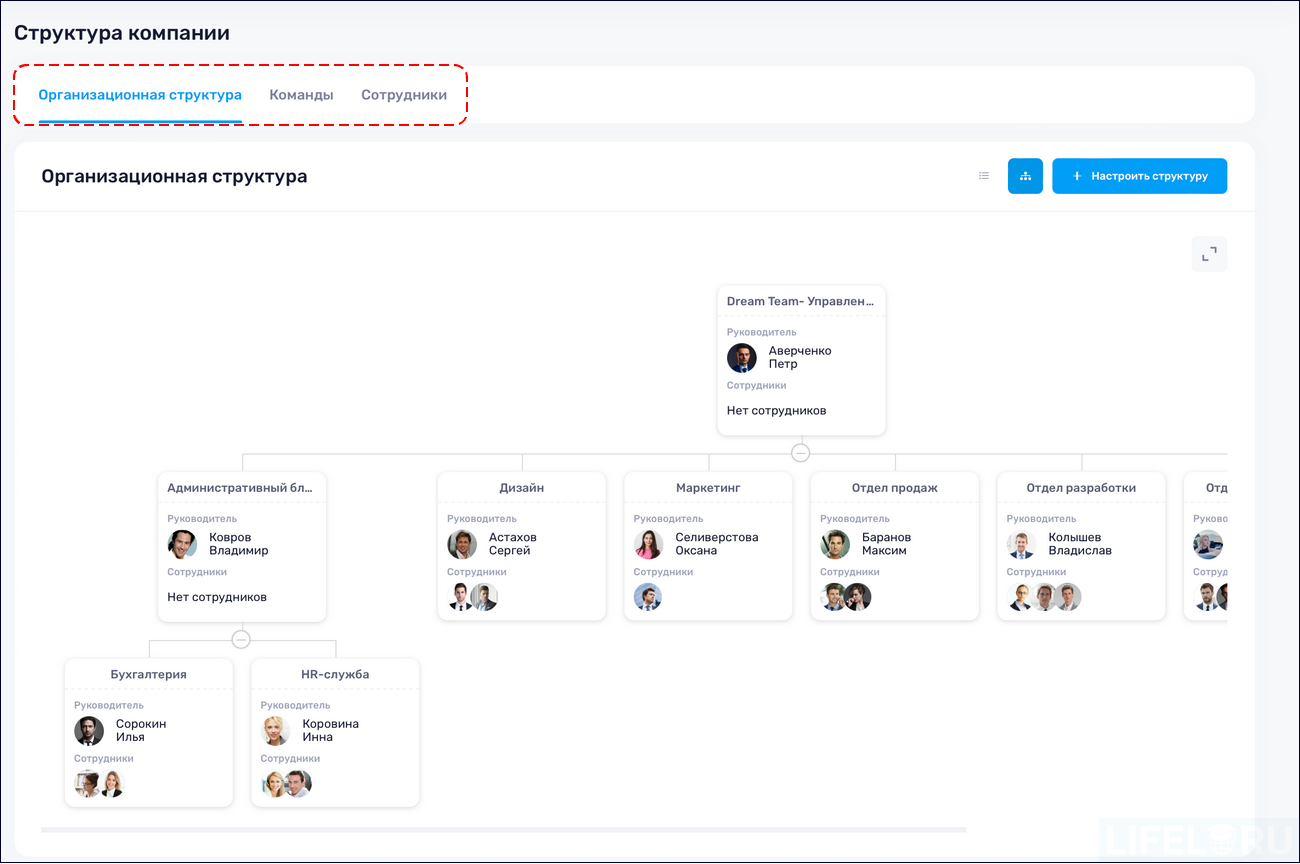Switch to the Команды tab
This screenshot has width=1300, height=864.
(301, 94)
